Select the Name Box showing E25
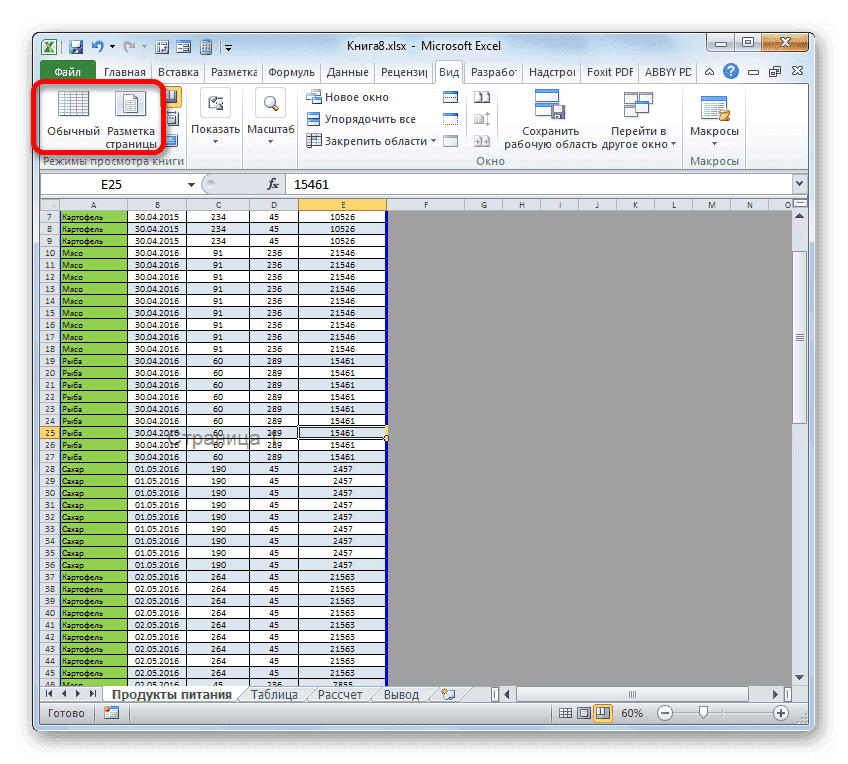The height and width of the screenshot is (764, 848). [113, 184]
